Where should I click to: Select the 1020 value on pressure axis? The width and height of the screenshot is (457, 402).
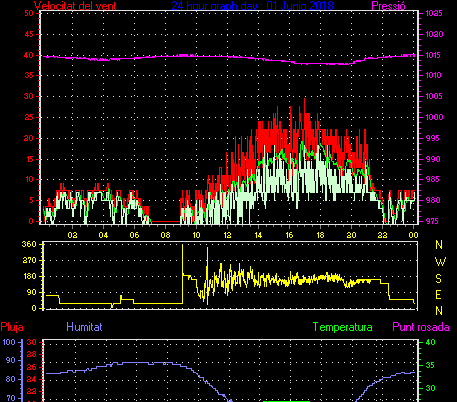(x=434, y=34)
